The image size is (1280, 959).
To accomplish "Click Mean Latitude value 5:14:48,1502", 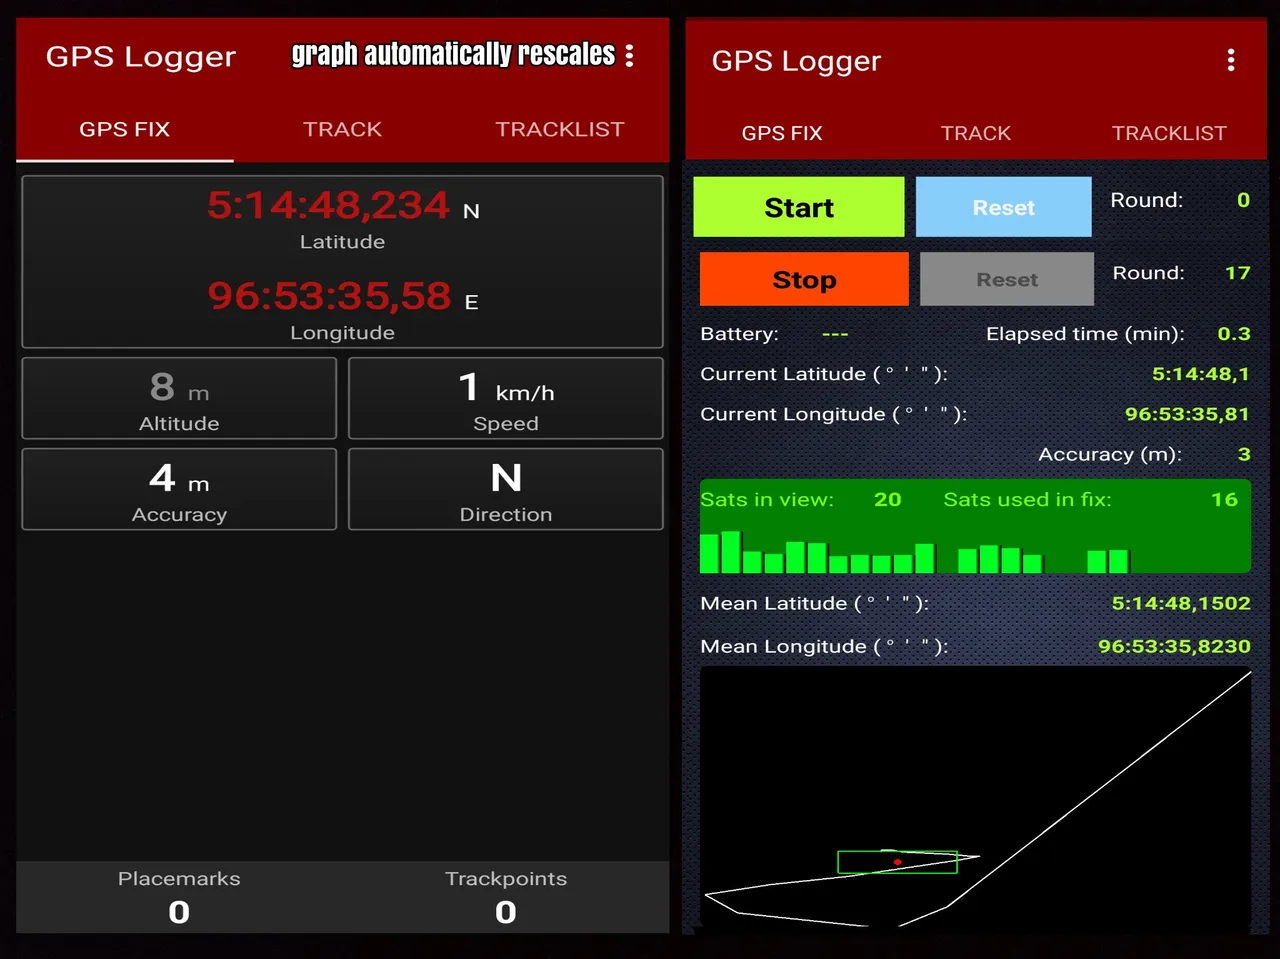I will coord(1181,603).
